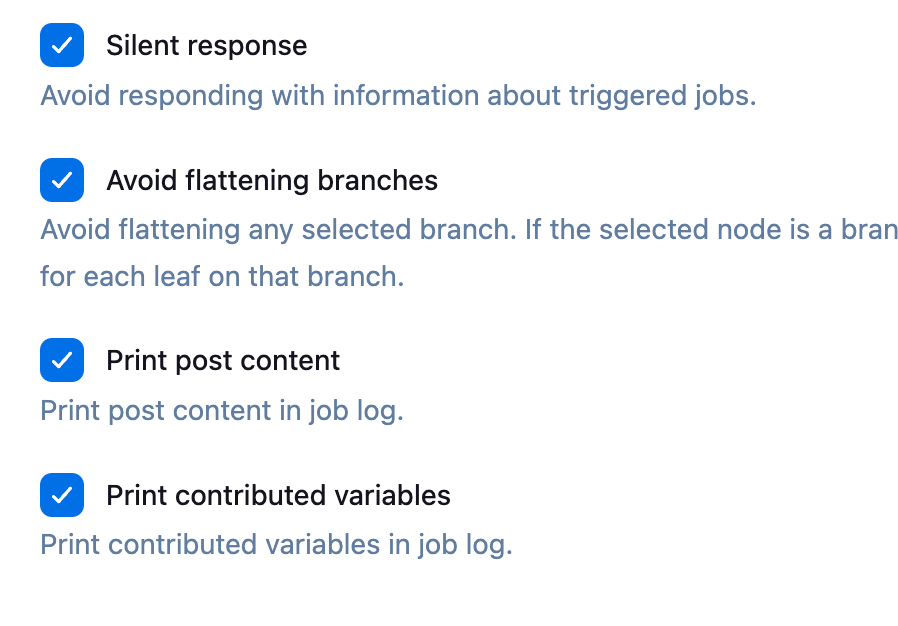This screenshot has width=898, height=626.
Task: Uncheck the Silent response checkbox
Action: tap(61, 46)
